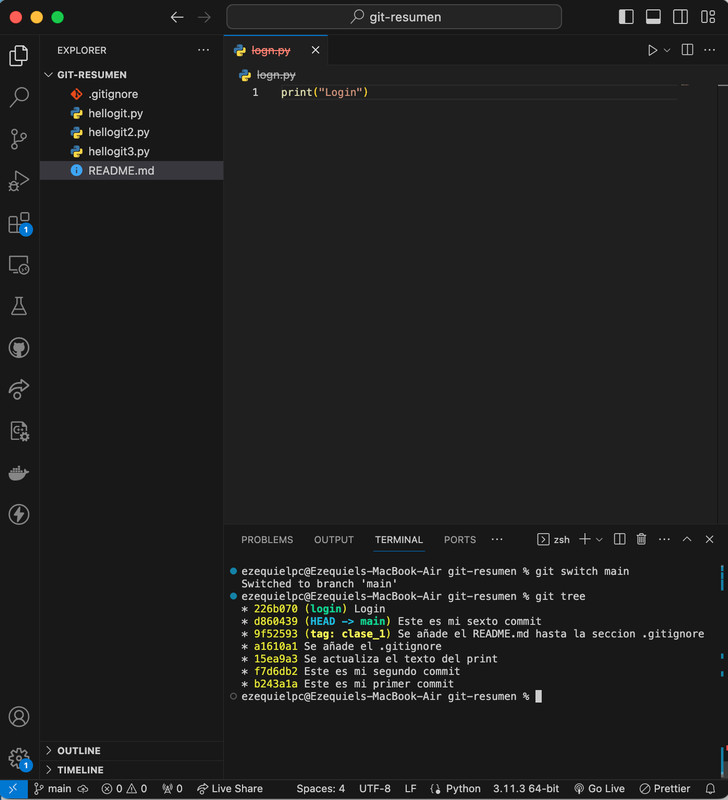Open Extensions view with badge
The image size is (728, 800).
[x=20, y=223]
